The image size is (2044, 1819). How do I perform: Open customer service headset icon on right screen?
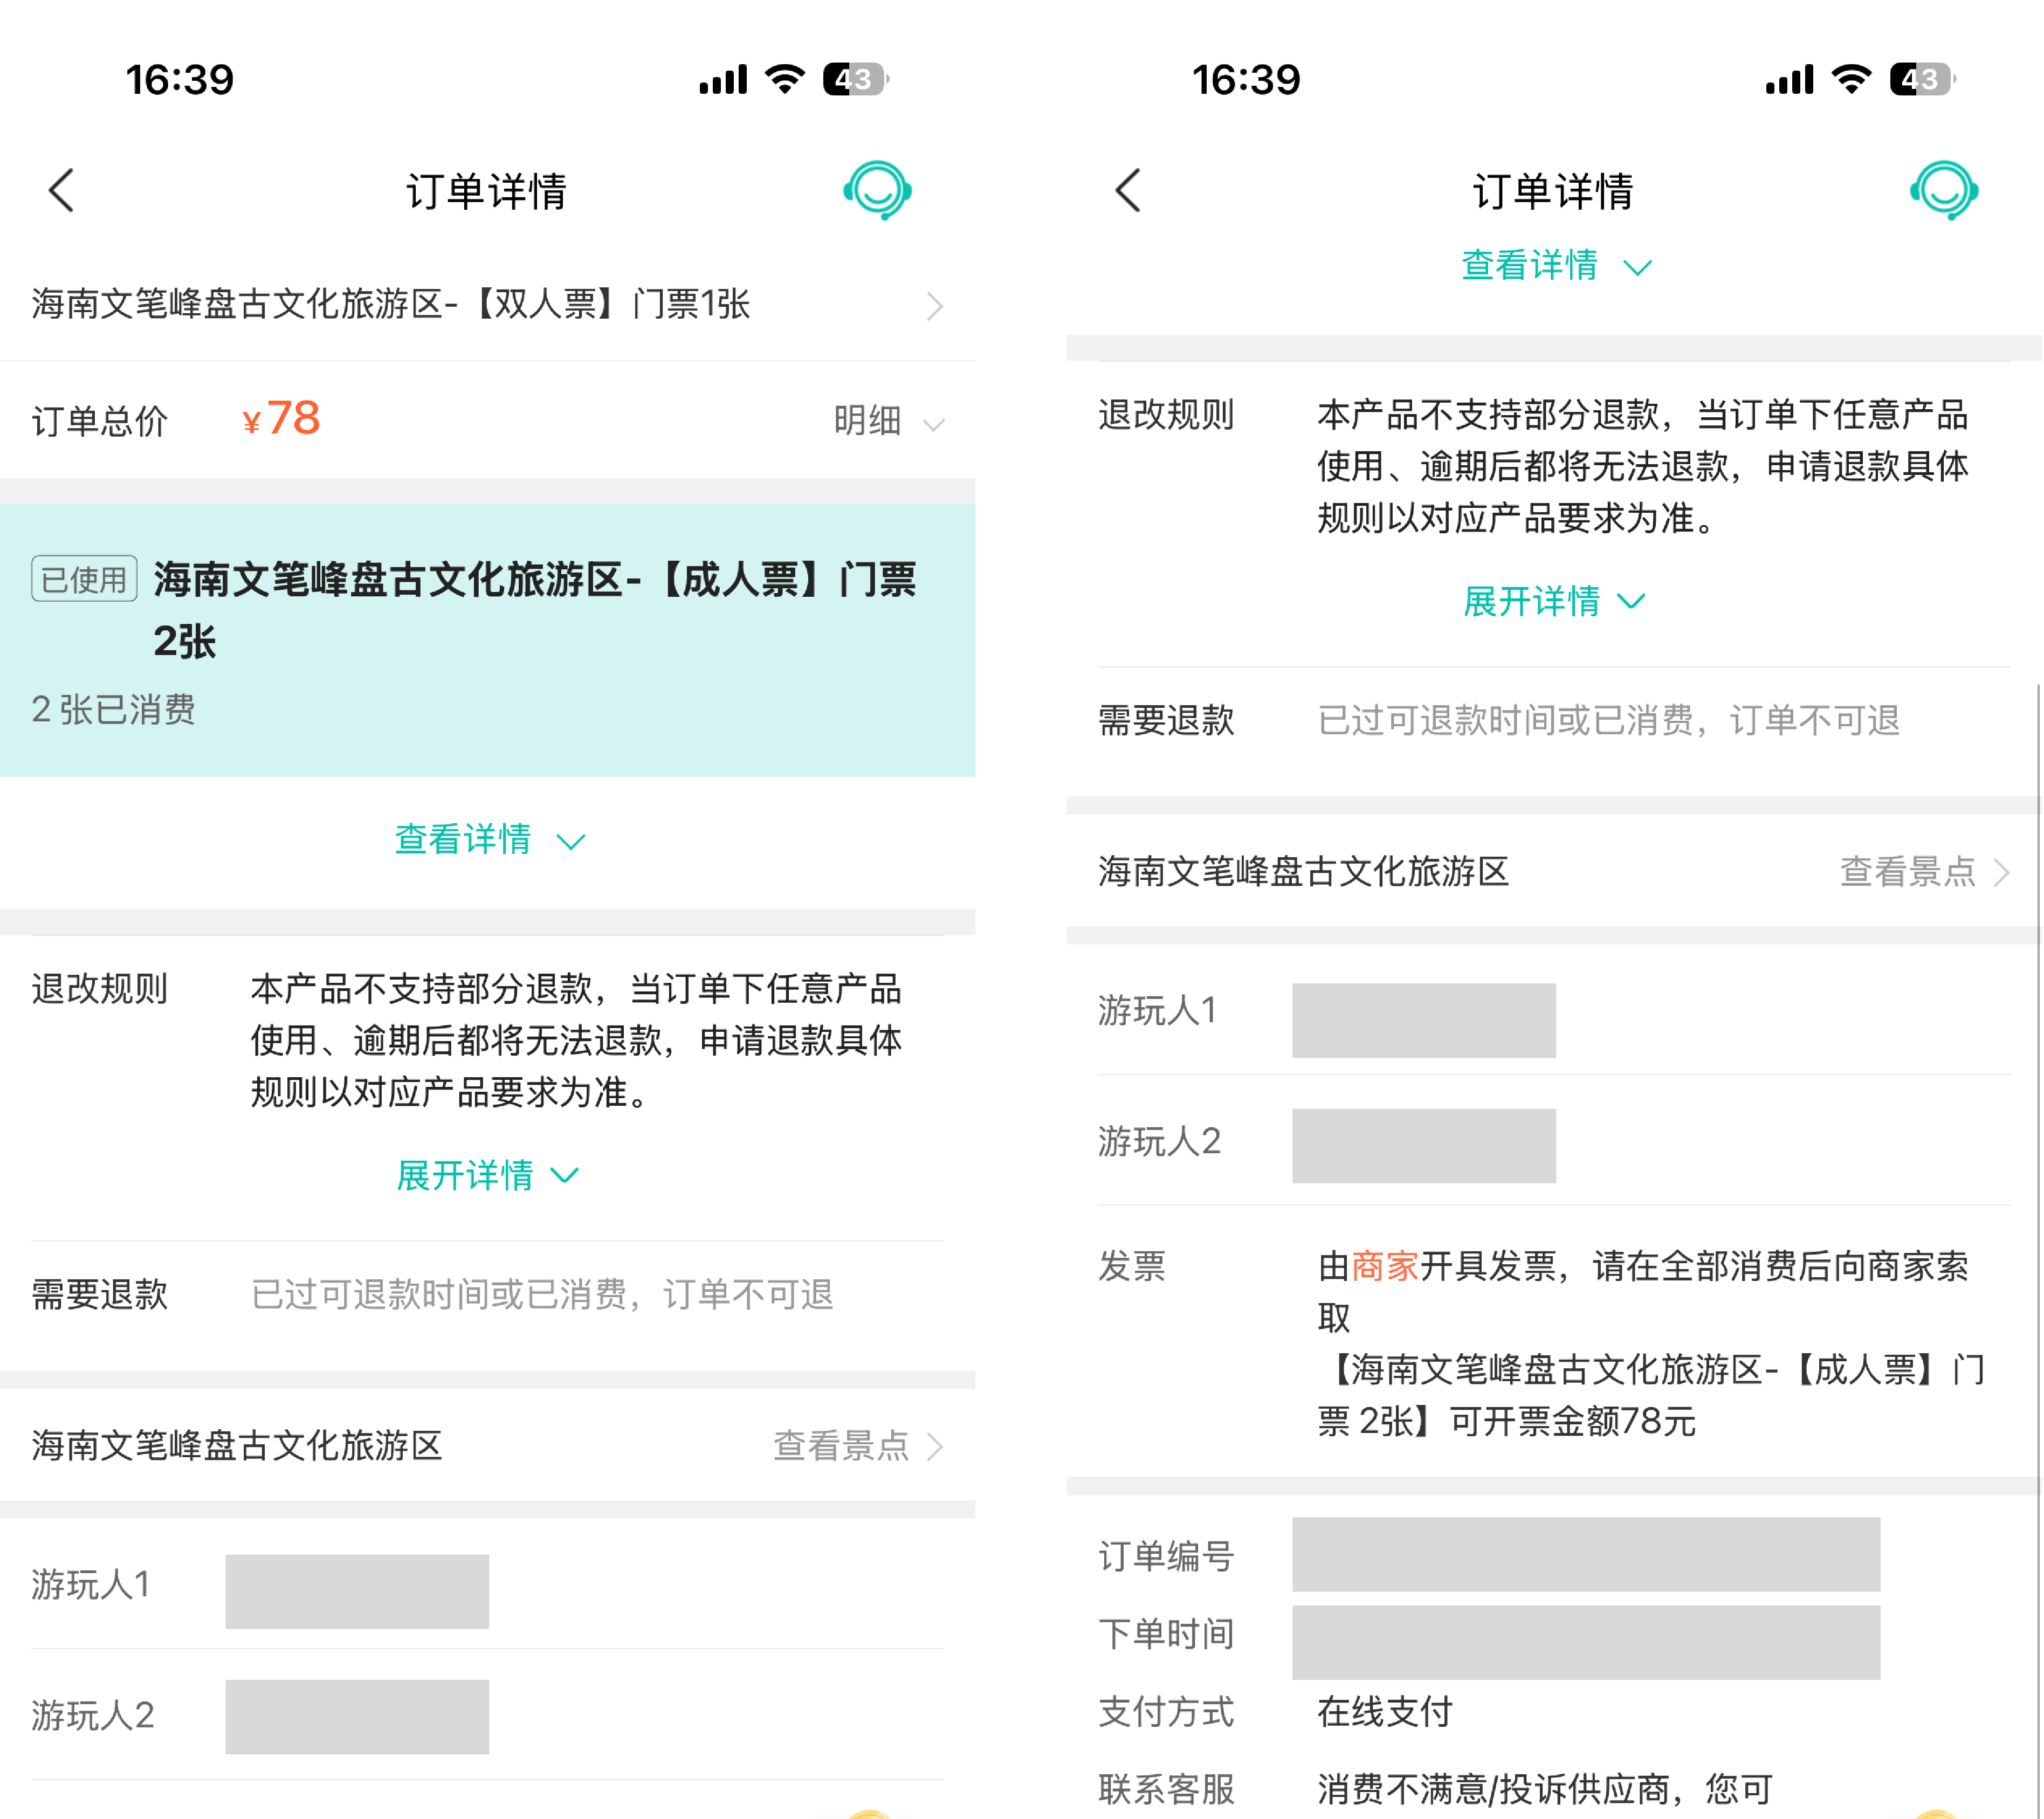click(x=1944, y=190)
